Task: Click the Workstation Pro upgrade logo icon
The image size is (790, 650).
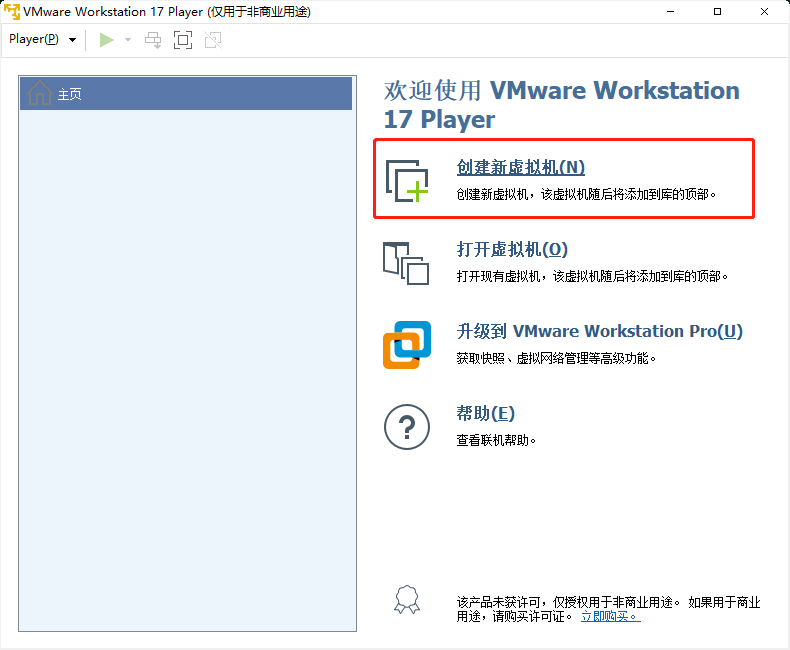Action: 407,345
